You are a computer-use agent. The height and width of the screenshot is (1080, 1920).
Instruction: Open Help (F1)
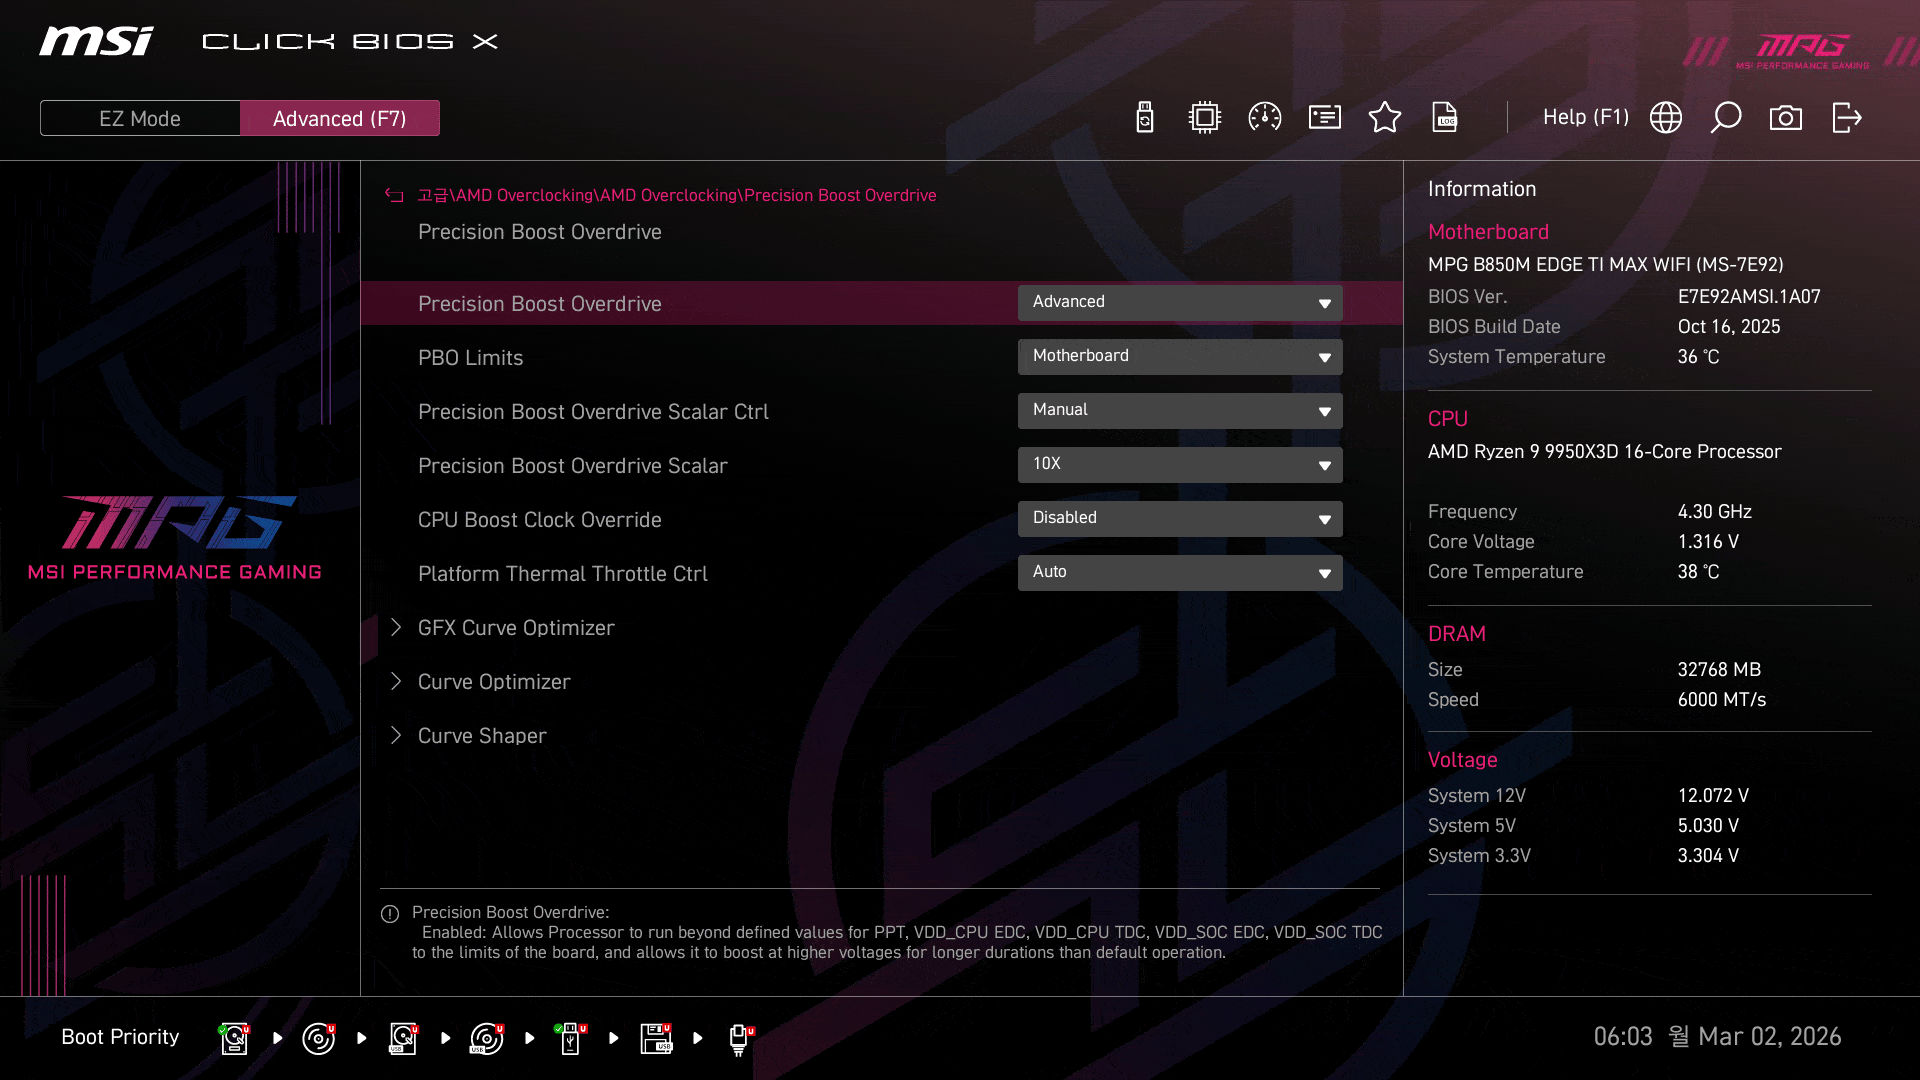[x=1585, y=118]
